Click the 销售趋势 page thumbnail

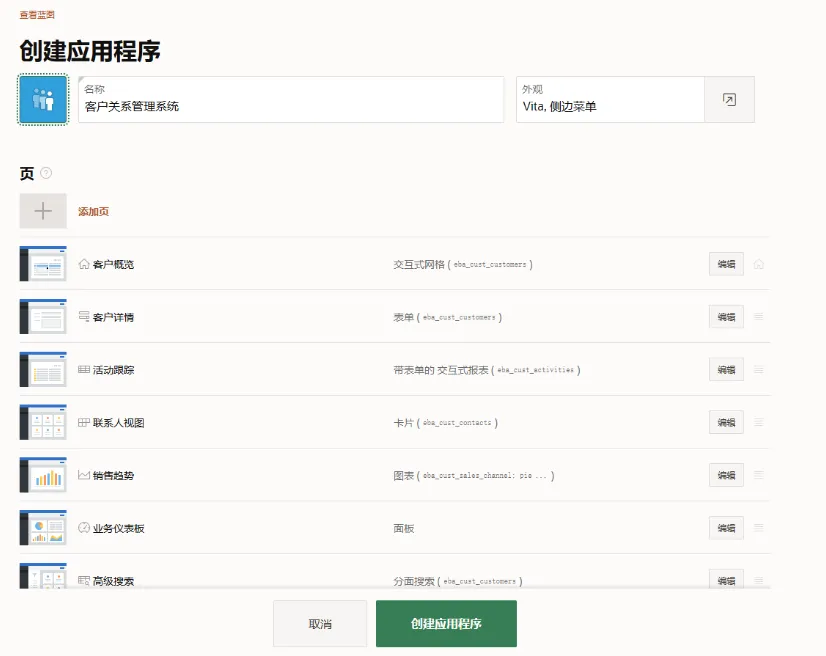43,474
